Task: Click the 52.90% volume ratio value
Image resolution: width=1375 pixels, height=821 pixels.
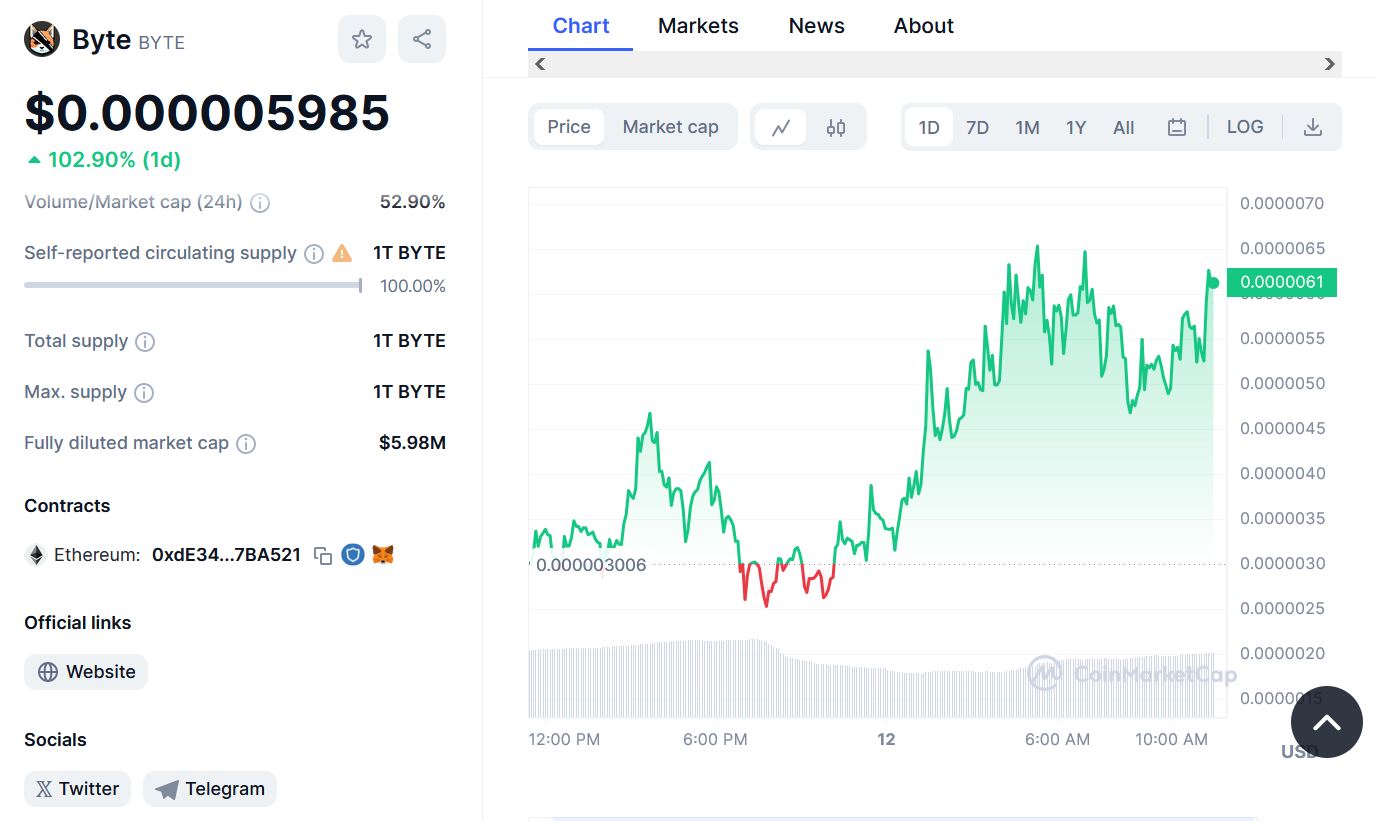Action: [x=413, y=202]
